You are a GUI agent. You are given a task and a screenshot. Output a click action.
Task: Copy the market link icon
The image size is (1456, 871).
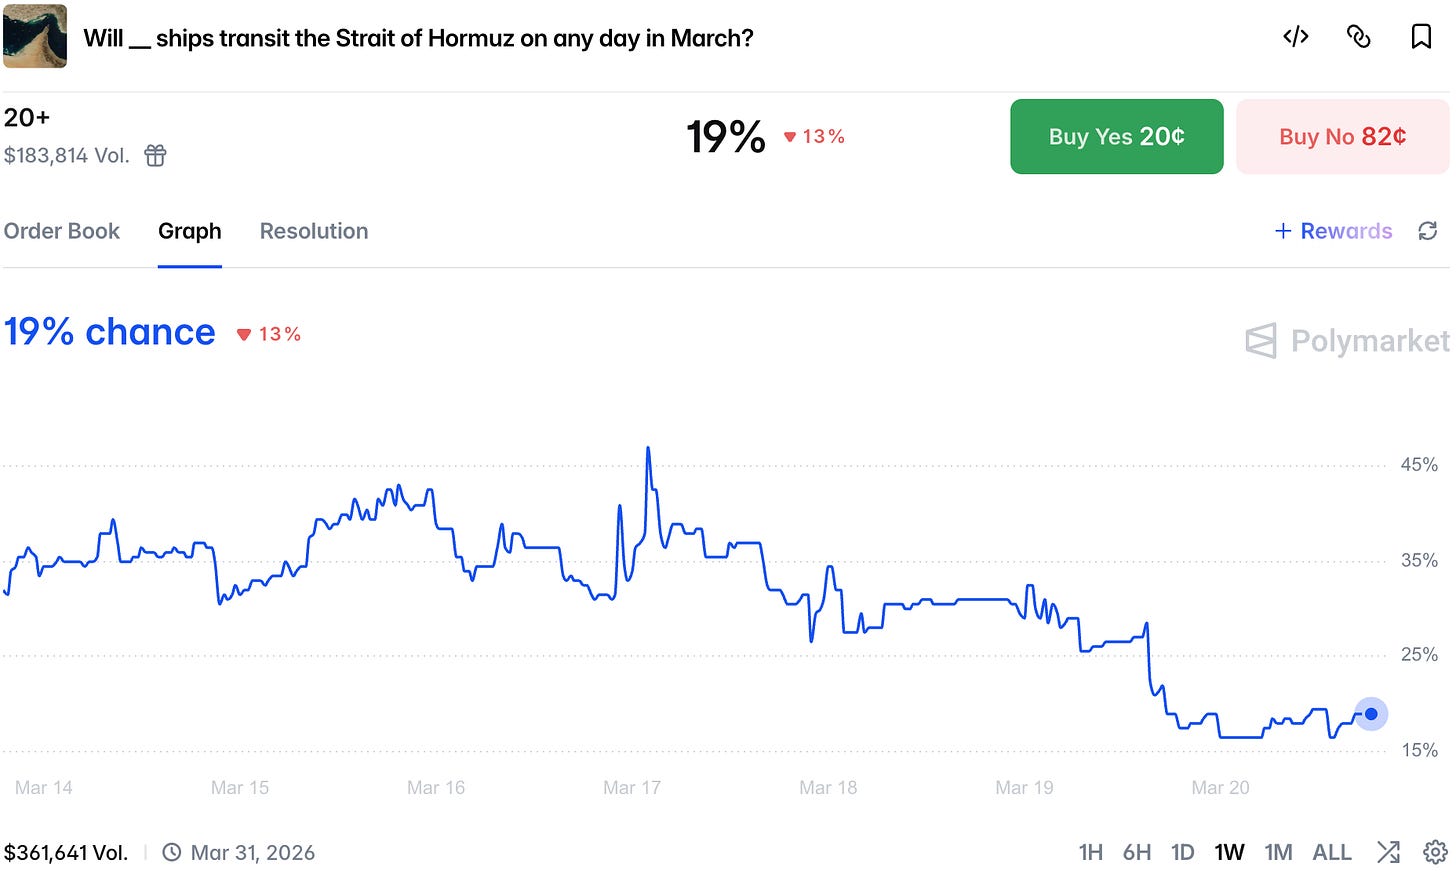1358,37
